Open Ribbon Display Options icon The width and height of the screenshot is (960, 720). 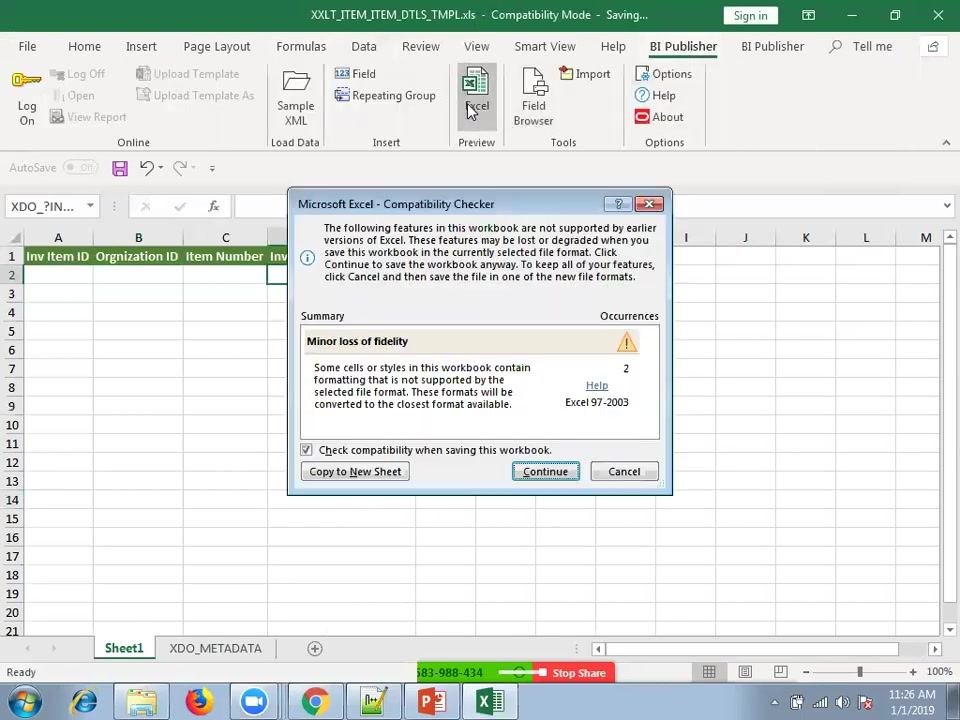point(808,15)
